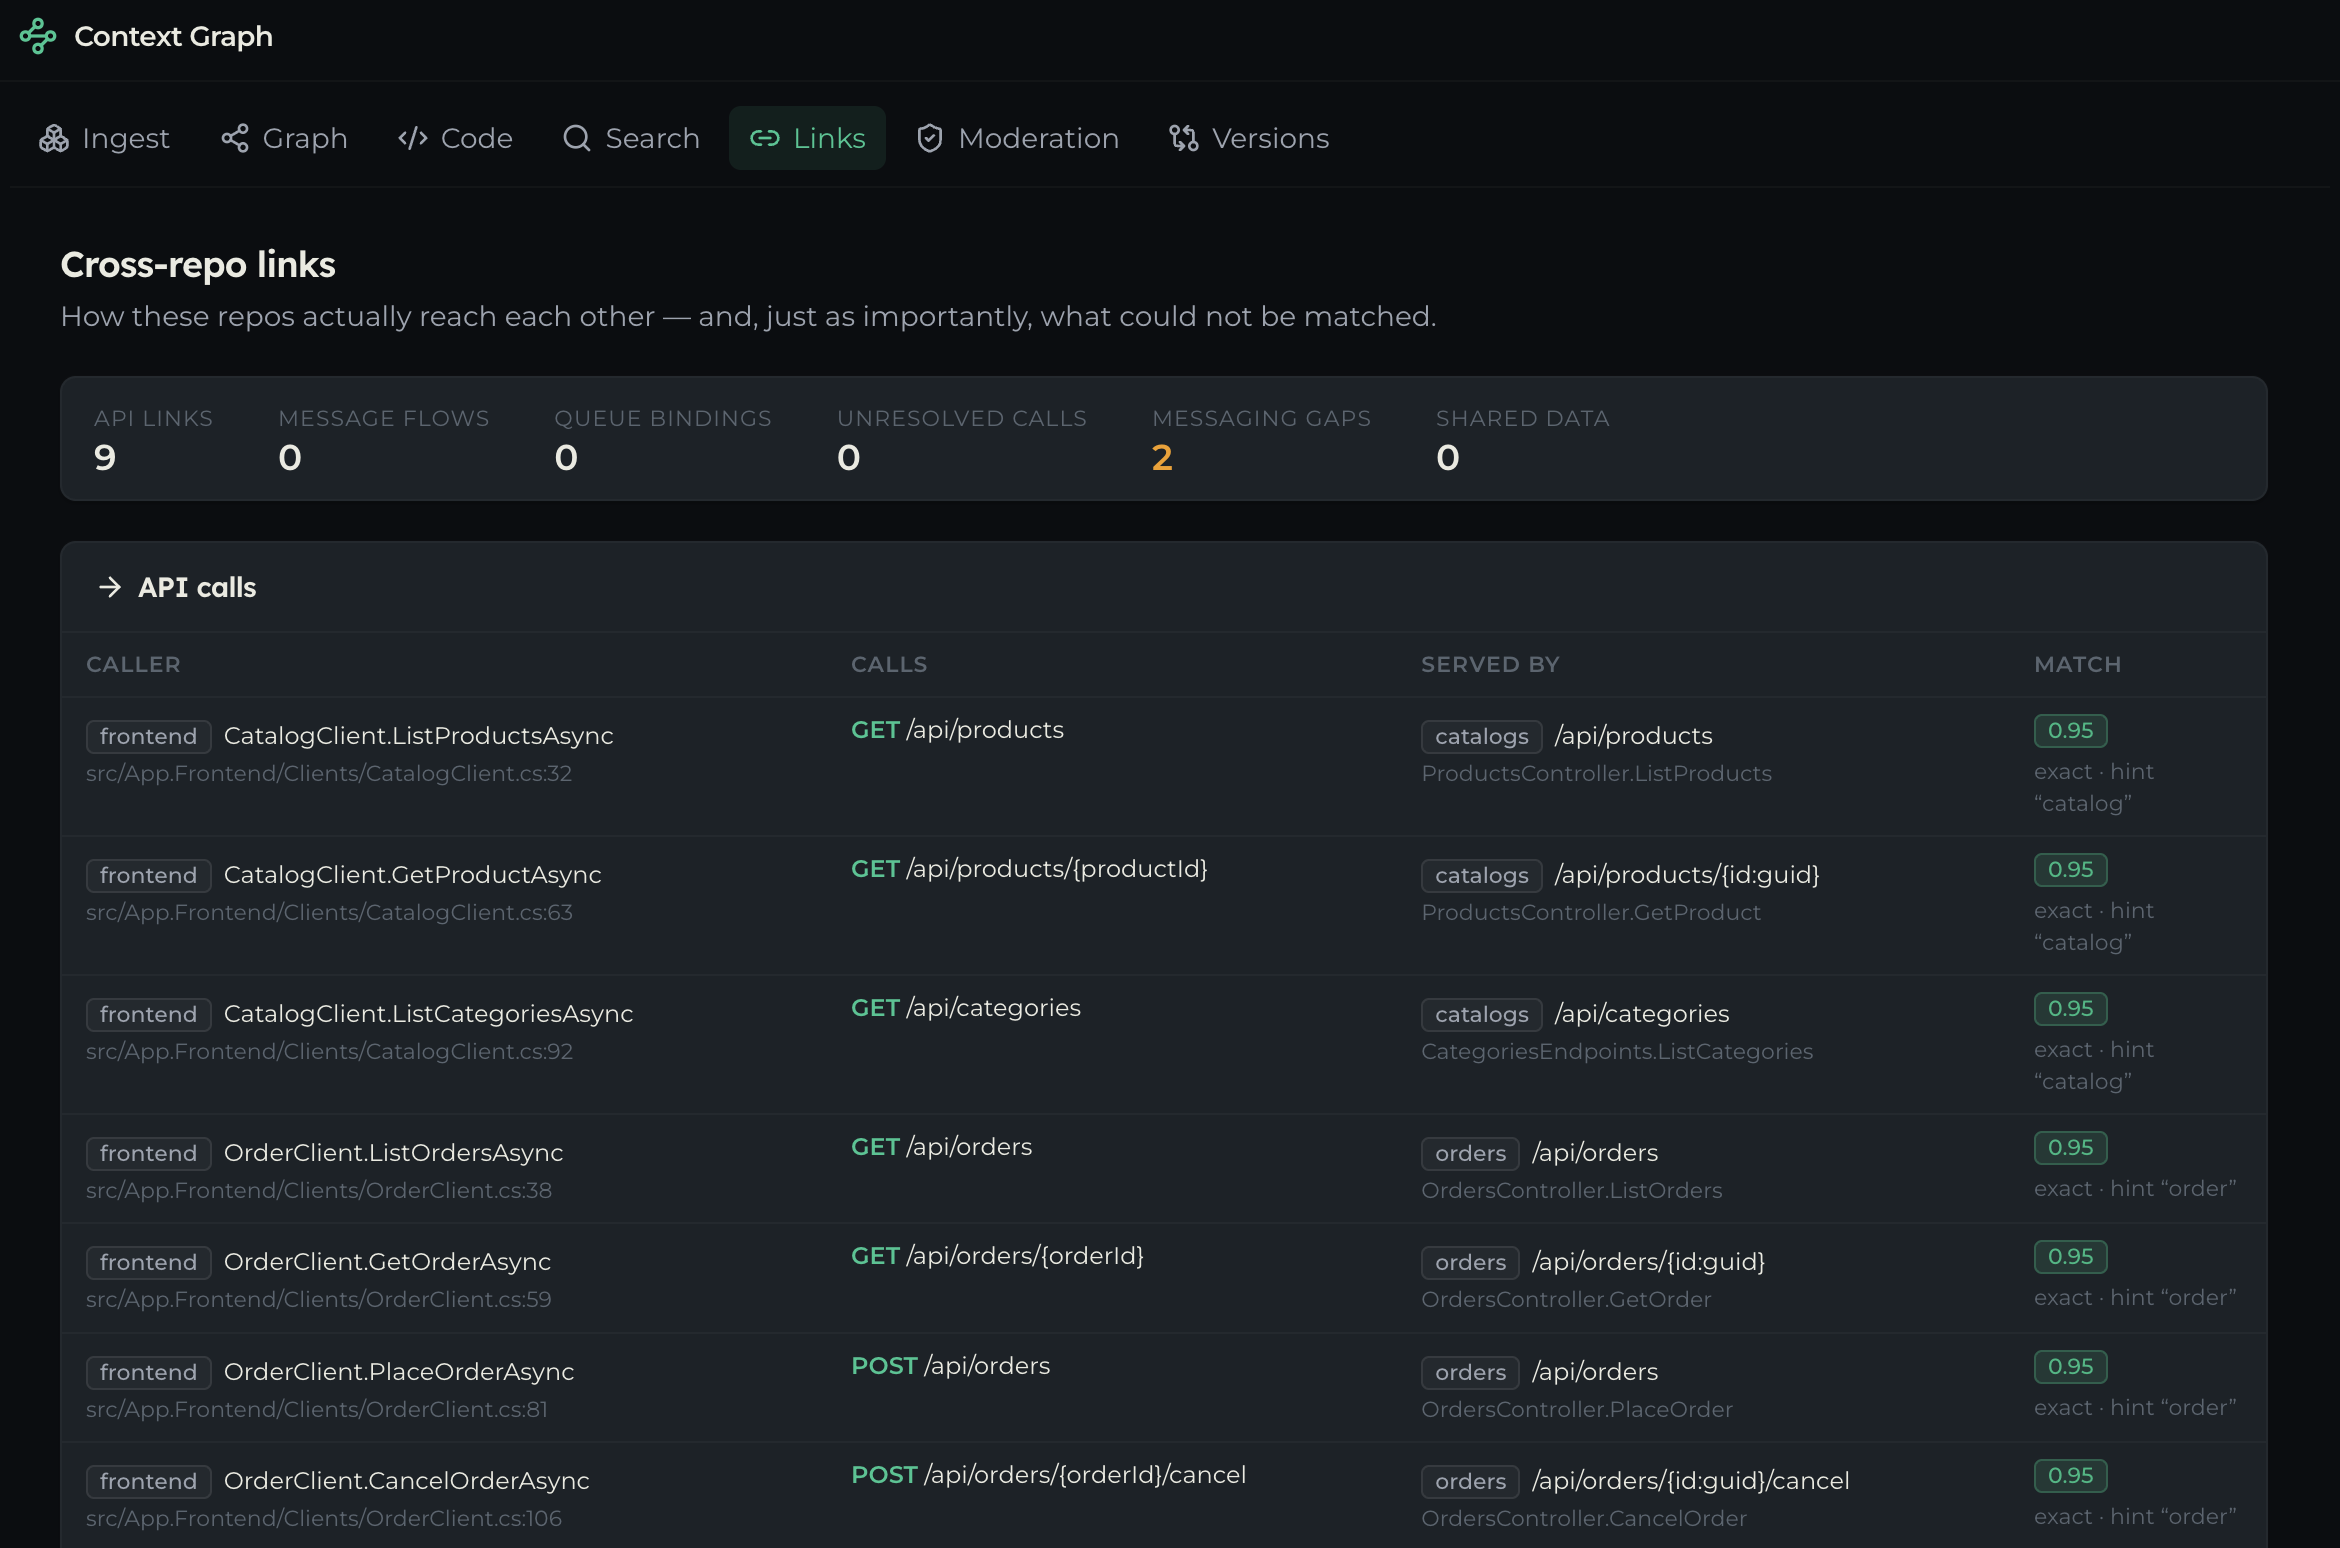
Task: Click the MATCH column header
Action: [2077, 664]
